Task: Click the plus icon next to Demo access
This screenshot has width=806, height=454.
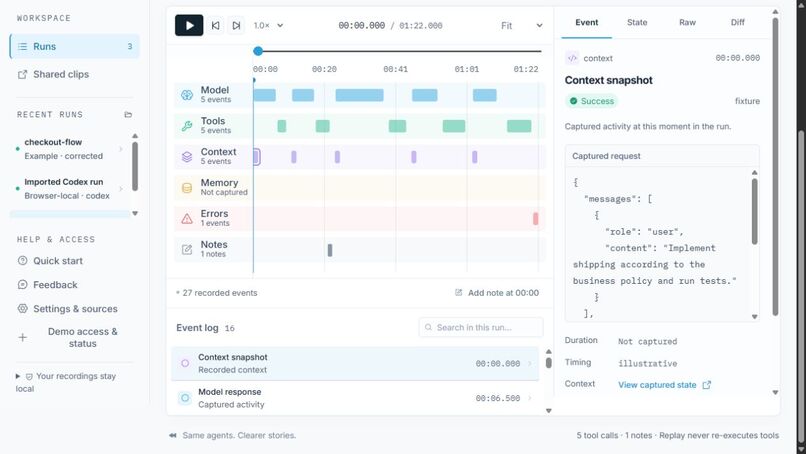Action: tap(23, 337)
